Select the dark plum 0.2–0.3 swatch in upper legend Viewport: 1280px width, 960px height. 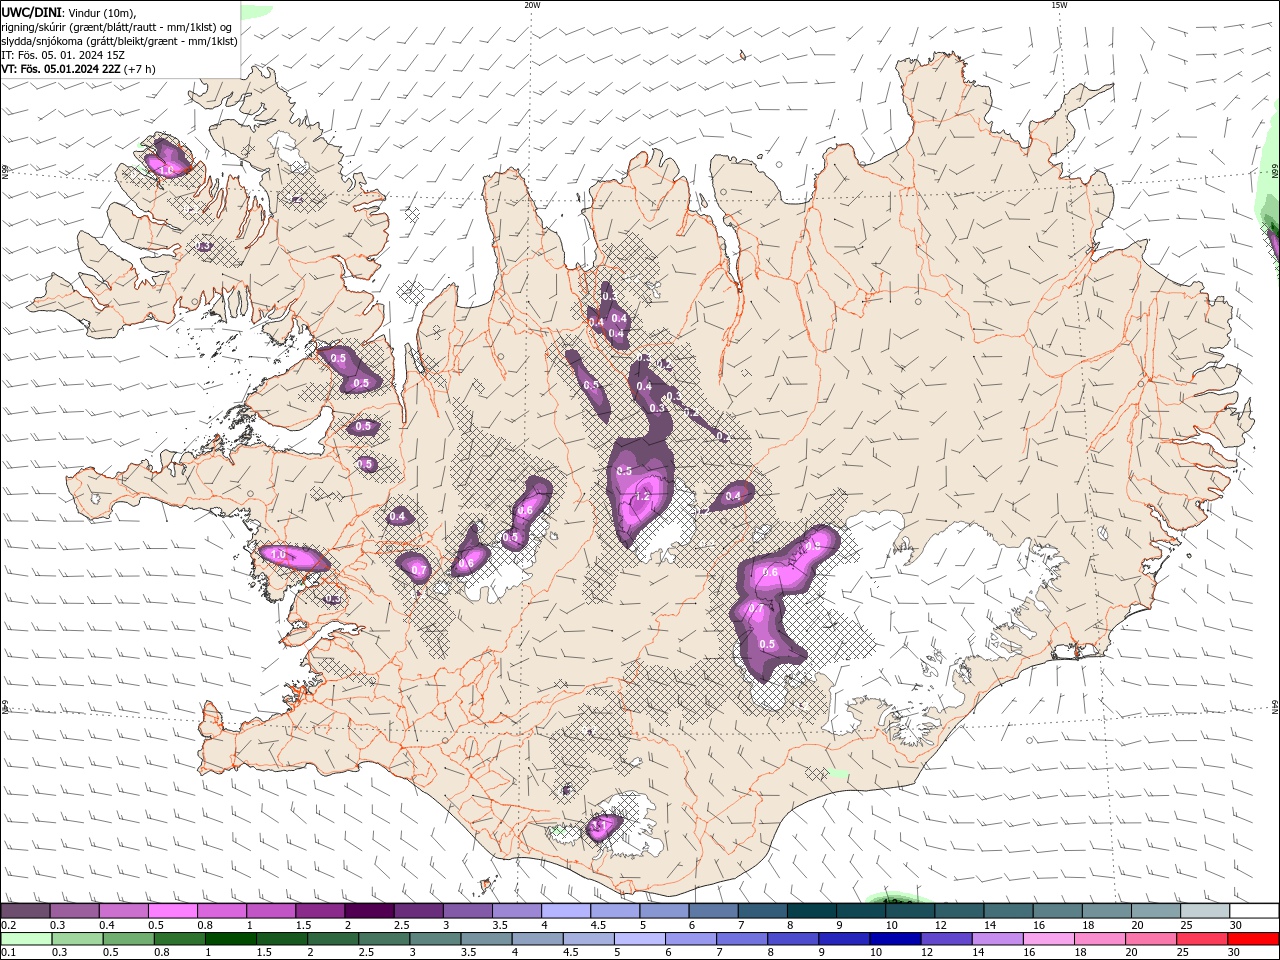26,911
